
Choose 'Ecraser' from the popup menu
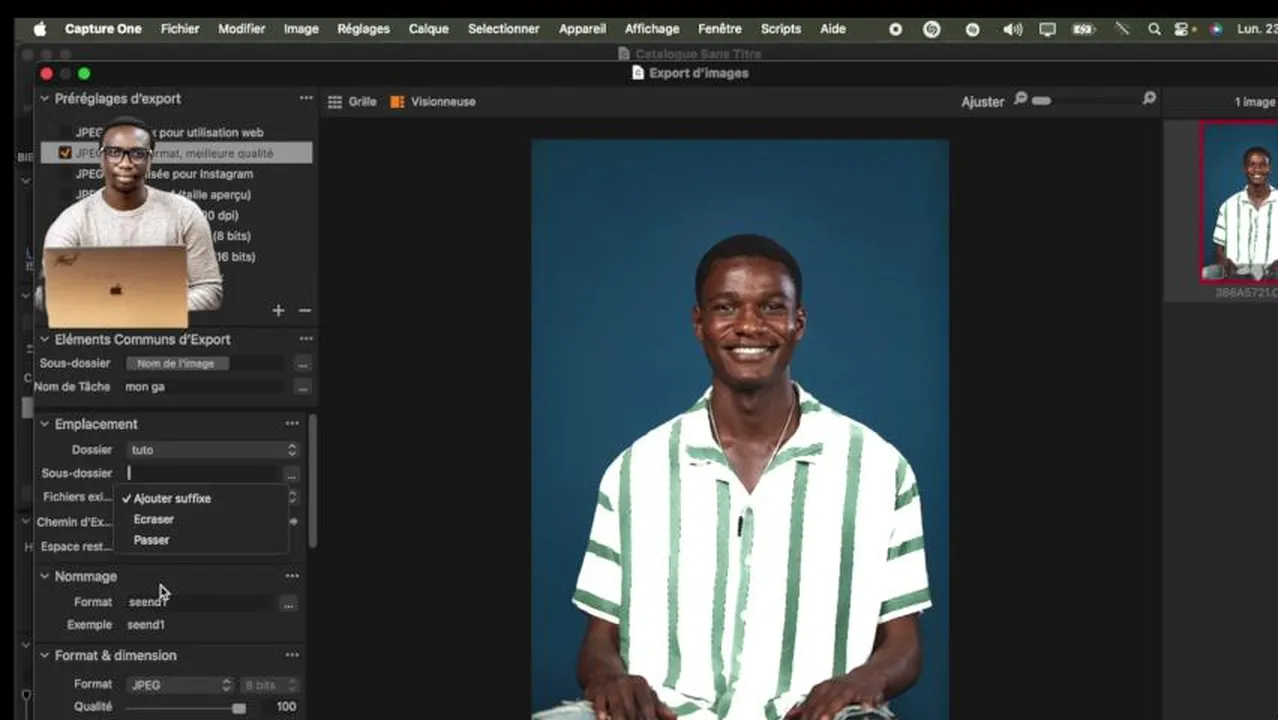click(153, 519)
